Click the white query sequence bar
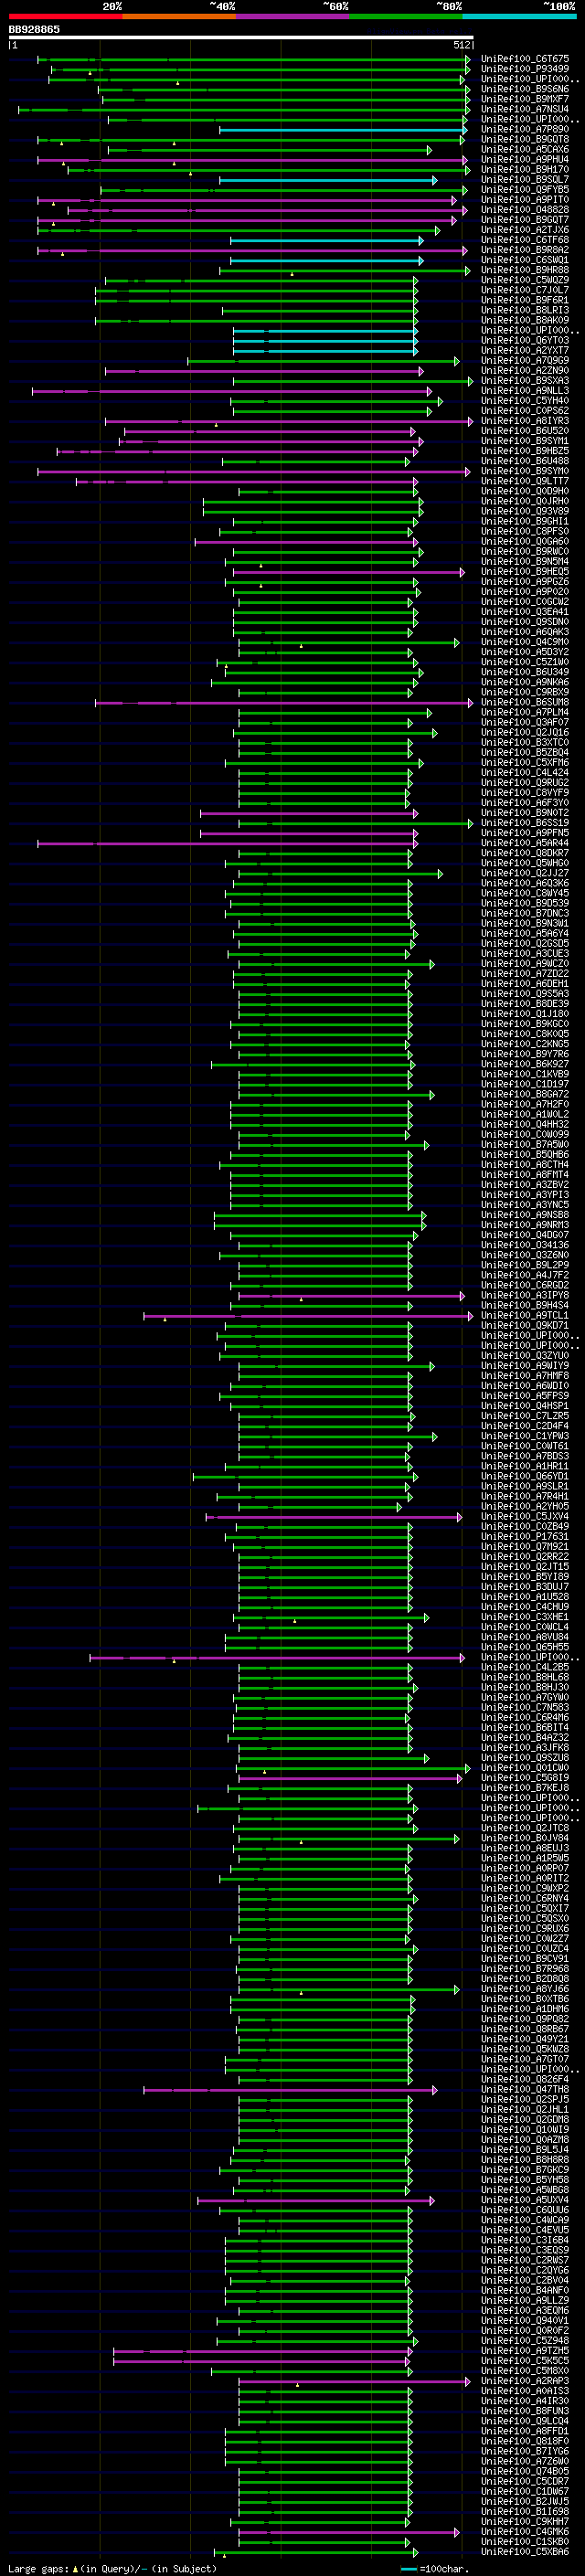 click(241, 37)
